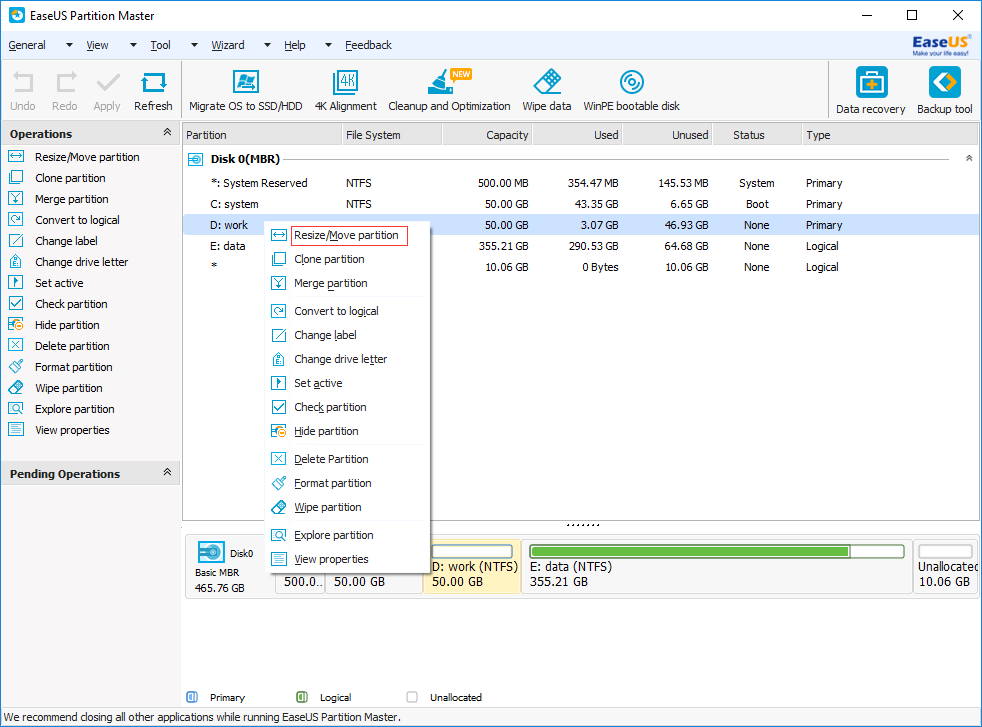The width and height of the screenshot is (982, 727).
Task: Choose Wipe partition from context menu
Action: pyautogui.click(x=349, y=507)
